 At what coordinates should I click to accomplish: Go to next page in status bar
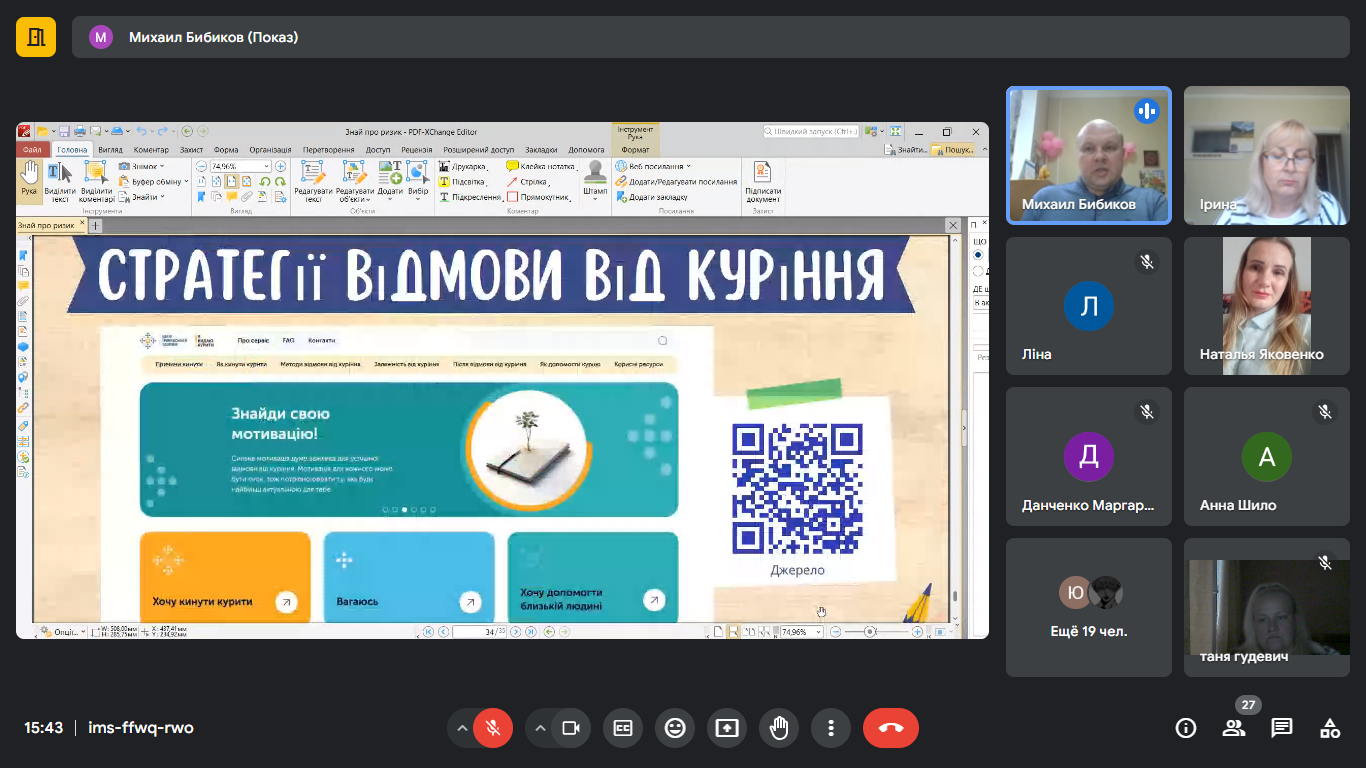(516, 632)
